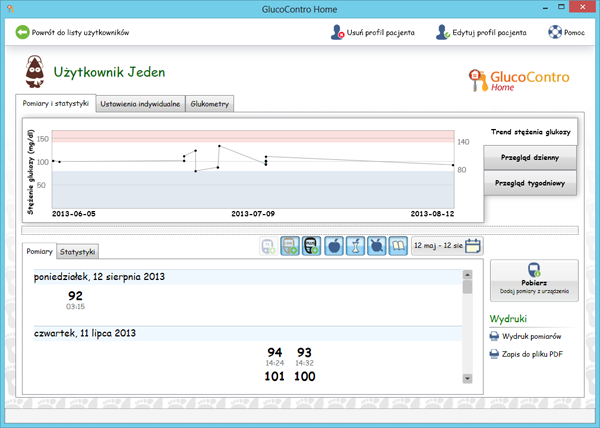Open the Ustawienia indywidualne tab
The width and height of the screenshot is (600, 428).
click(140, 104)
